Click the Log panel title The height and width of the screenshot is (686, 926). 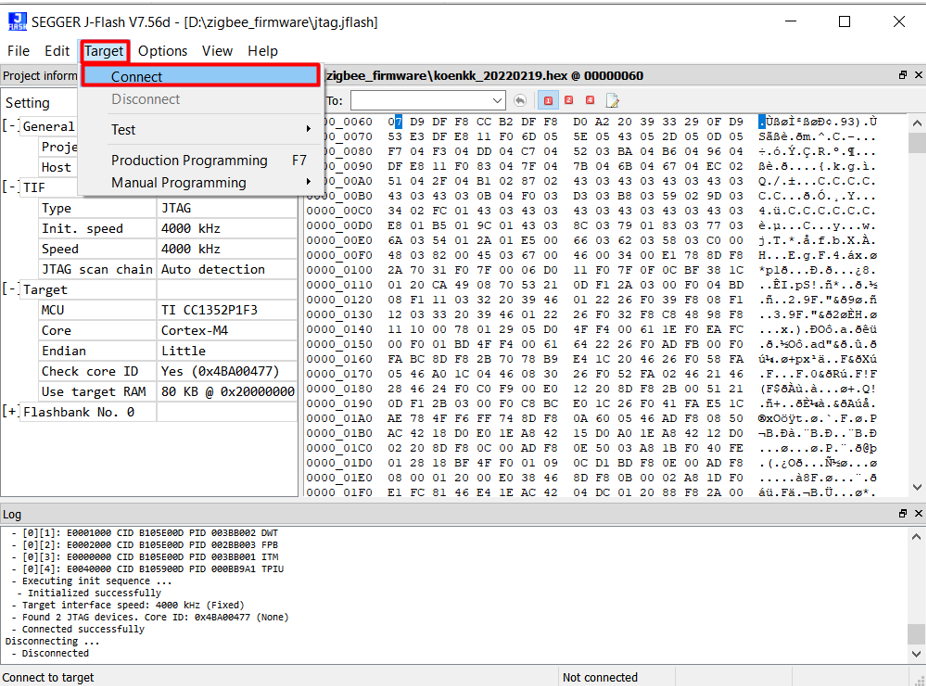[12, 514]
